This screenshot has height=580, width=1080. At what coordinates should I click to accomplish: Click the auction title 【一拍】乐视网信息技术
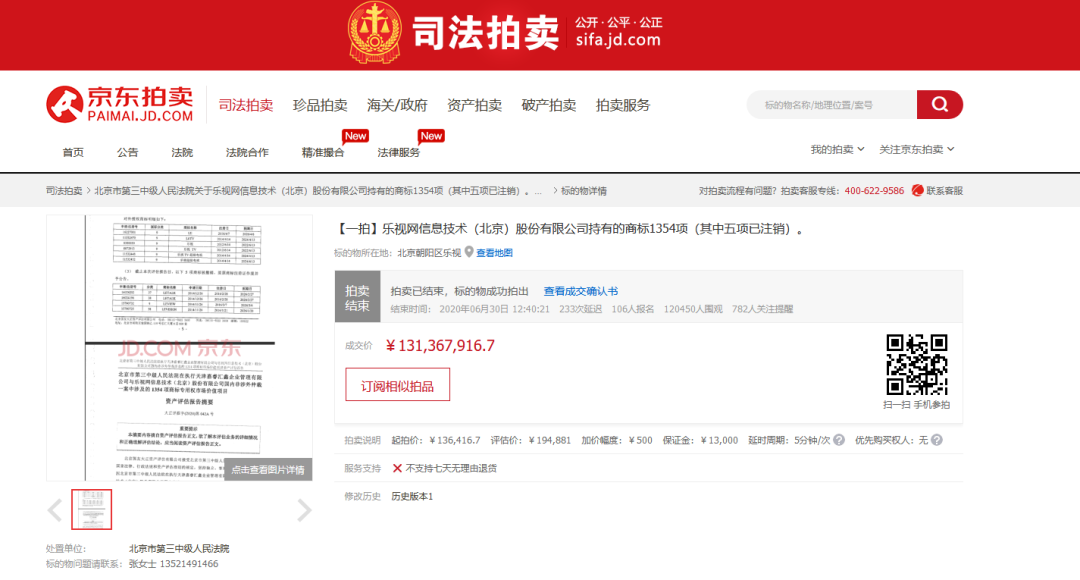click(570, 229)
